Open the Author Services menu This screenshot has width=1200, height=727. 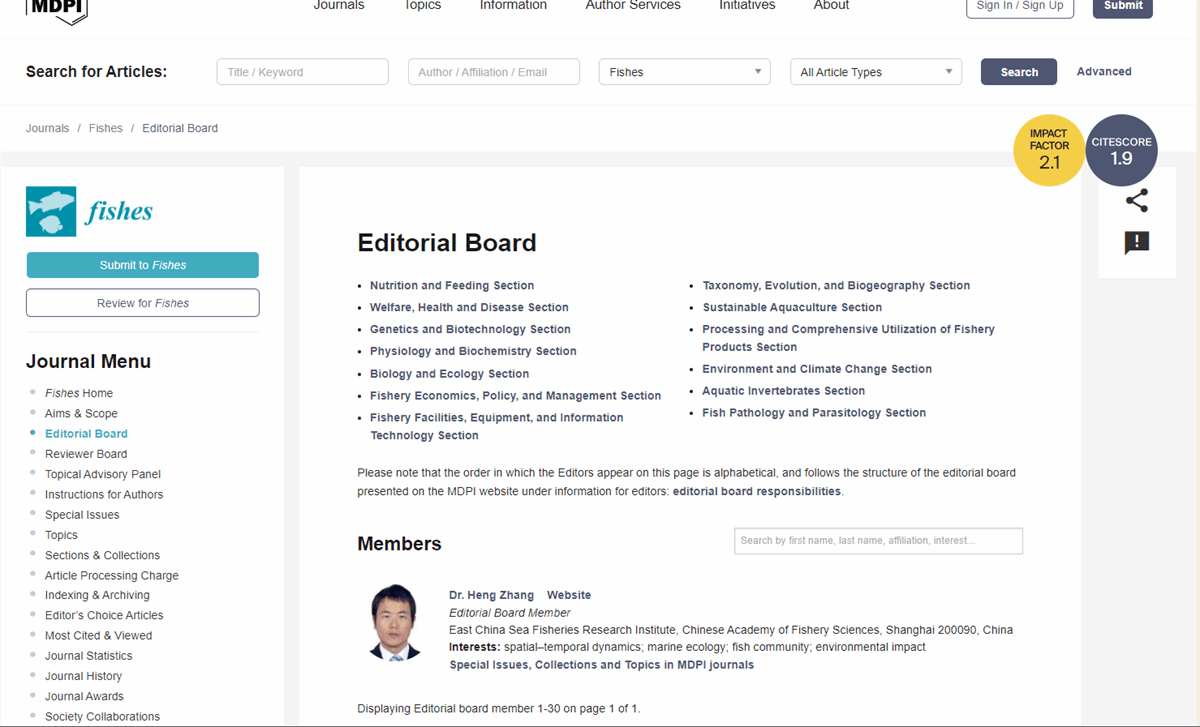(633, 6)
